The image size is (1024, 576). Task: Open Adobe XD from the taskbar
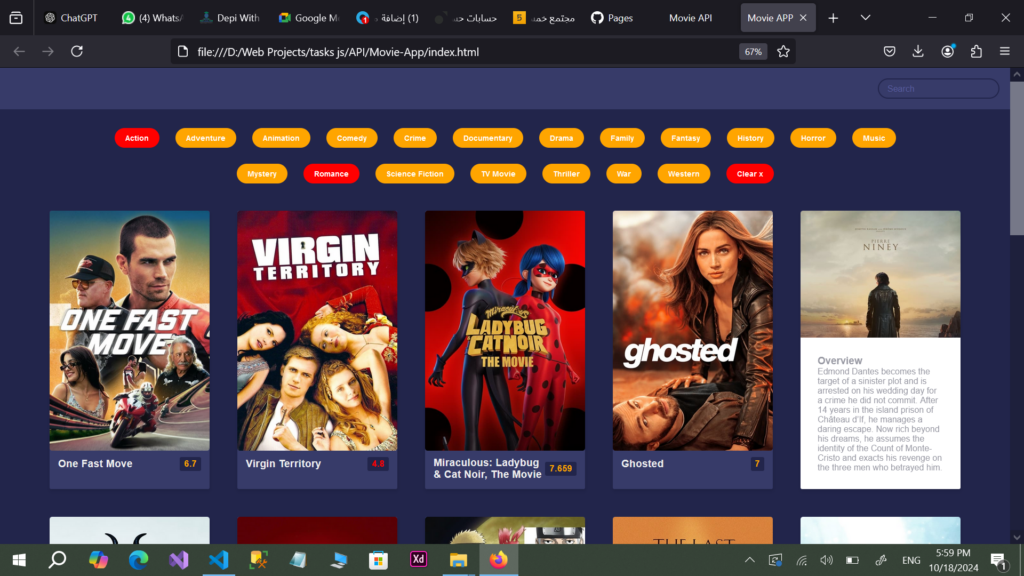pos(419,560)
